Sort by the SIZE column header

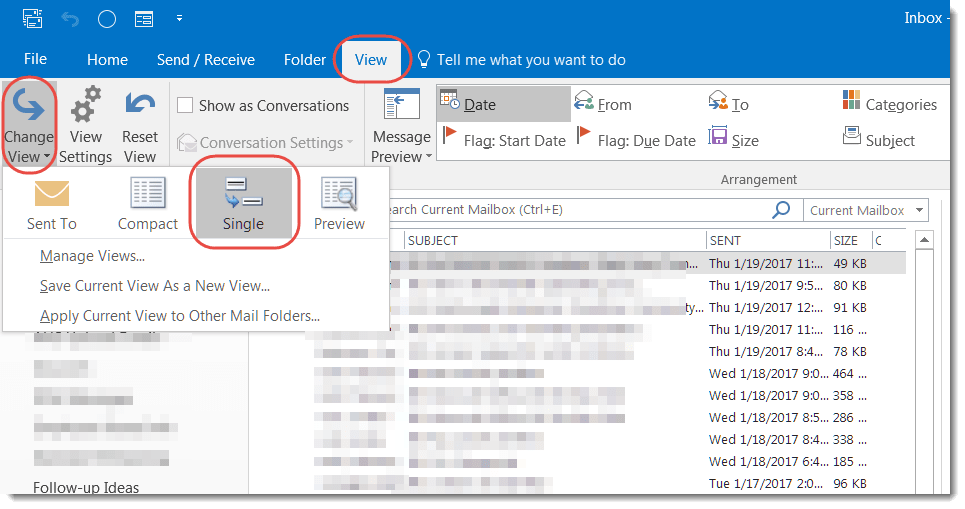tap(851, 240)
